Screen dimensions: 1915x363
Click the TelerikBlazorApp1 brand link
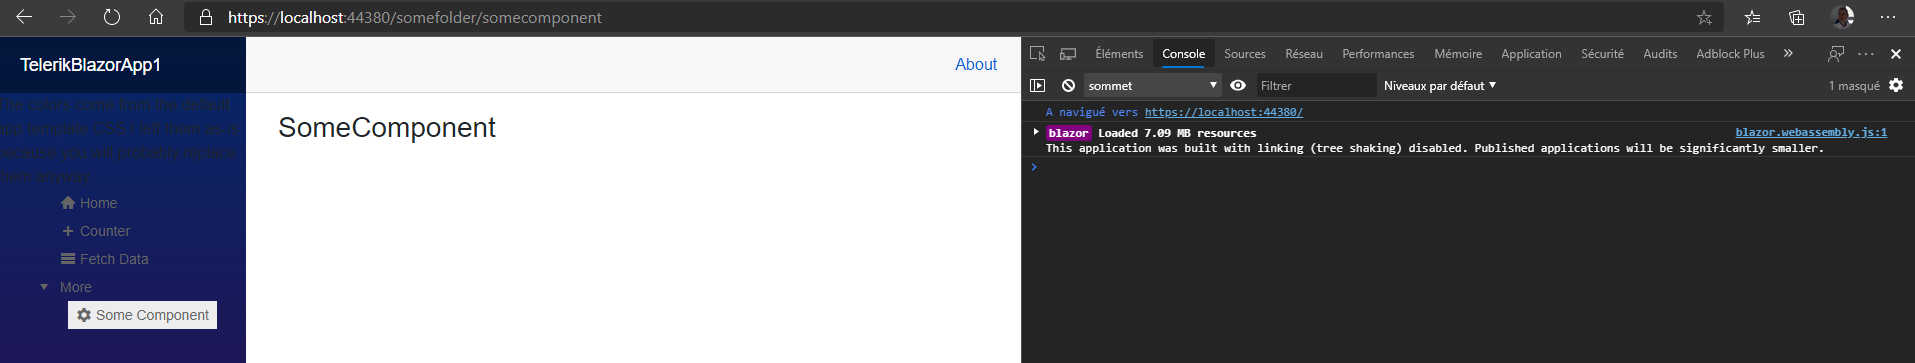point(90,65)
